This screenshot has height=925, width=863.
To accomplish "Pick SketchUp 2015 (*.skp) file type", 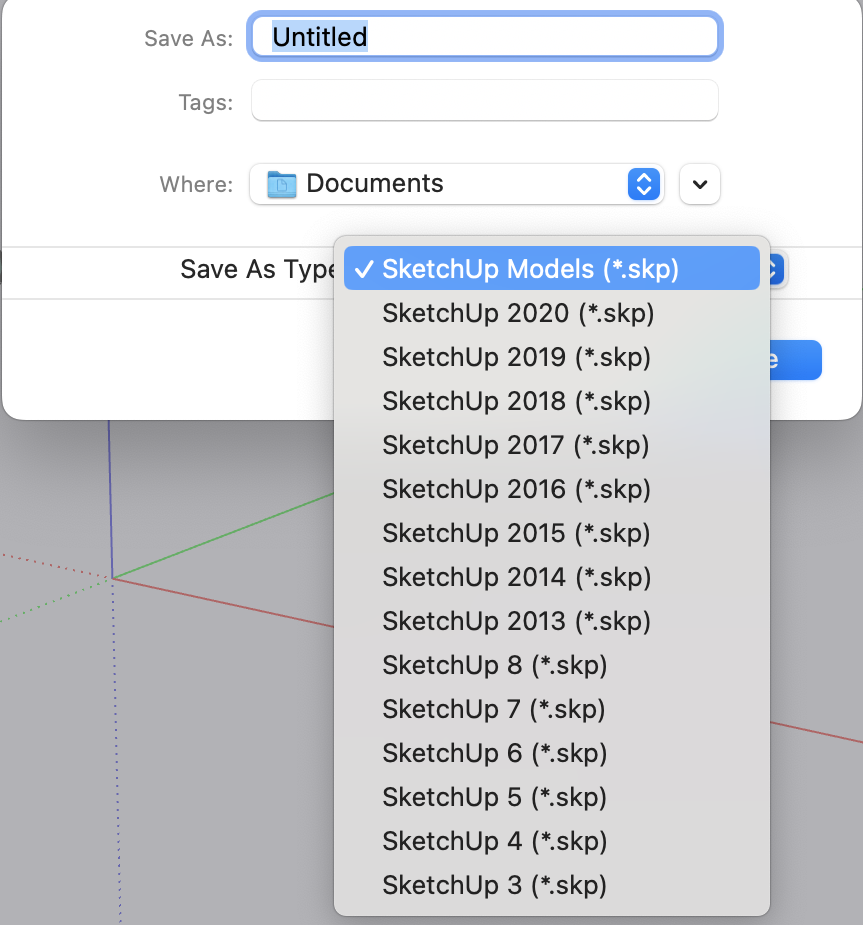I will (516, 533).
